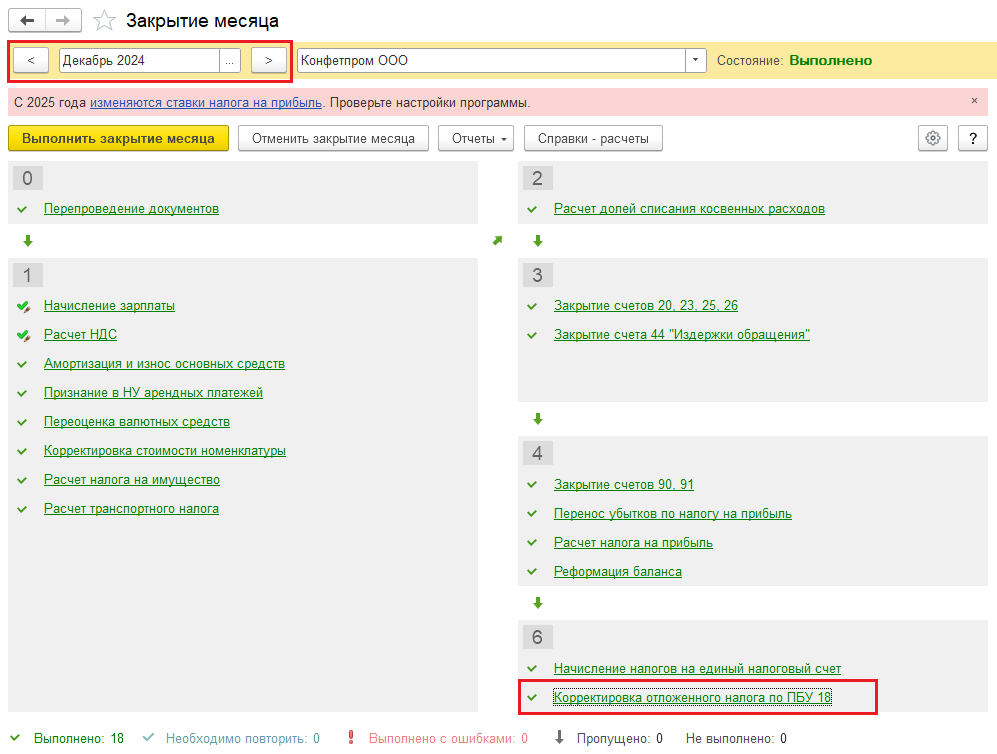Image resolution: width=997 pixels, height=754 pixels.
Task: Open Закрытие счетов 20, 23, 25, 26
Action: [x=646, y=305]
